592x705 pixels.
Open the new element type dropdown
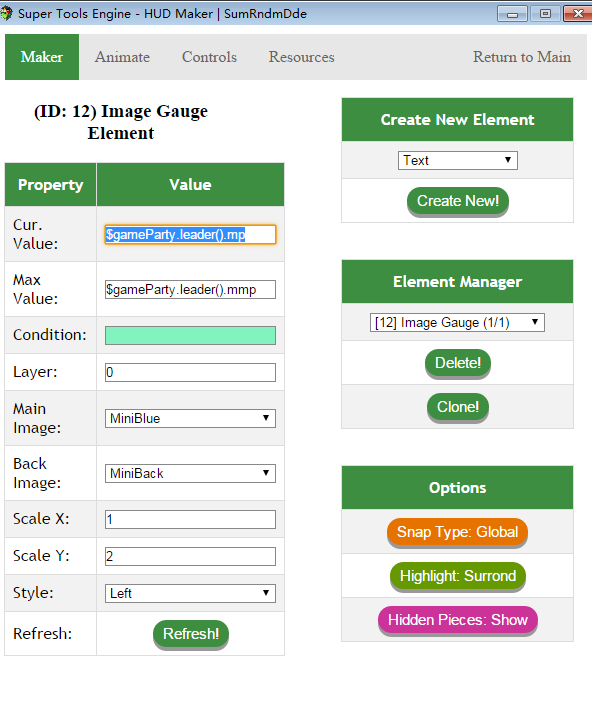click(x=458, y=161)
